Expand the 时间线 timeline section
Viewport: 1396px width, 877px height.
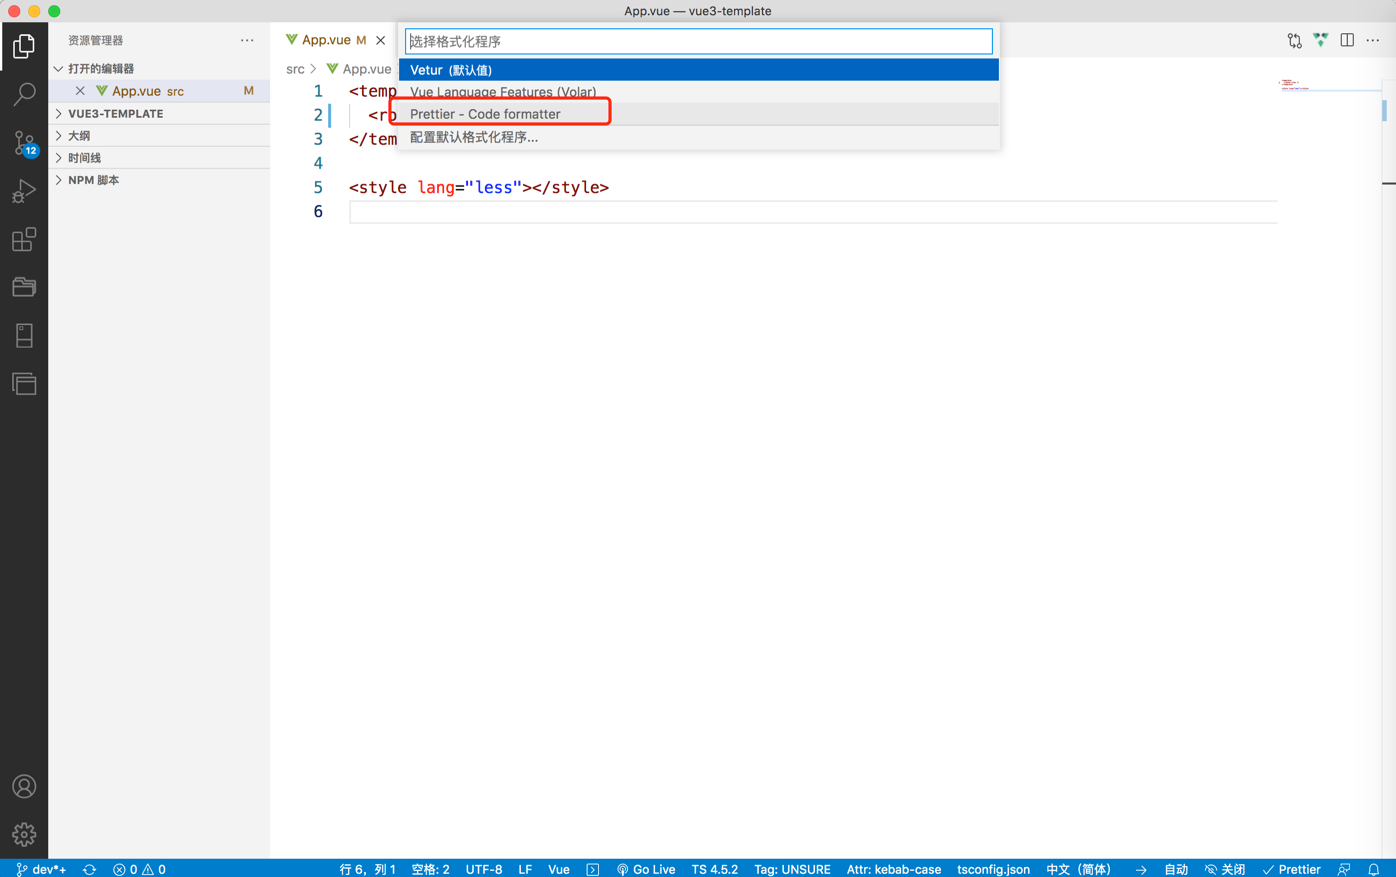[x=159, y=158]
